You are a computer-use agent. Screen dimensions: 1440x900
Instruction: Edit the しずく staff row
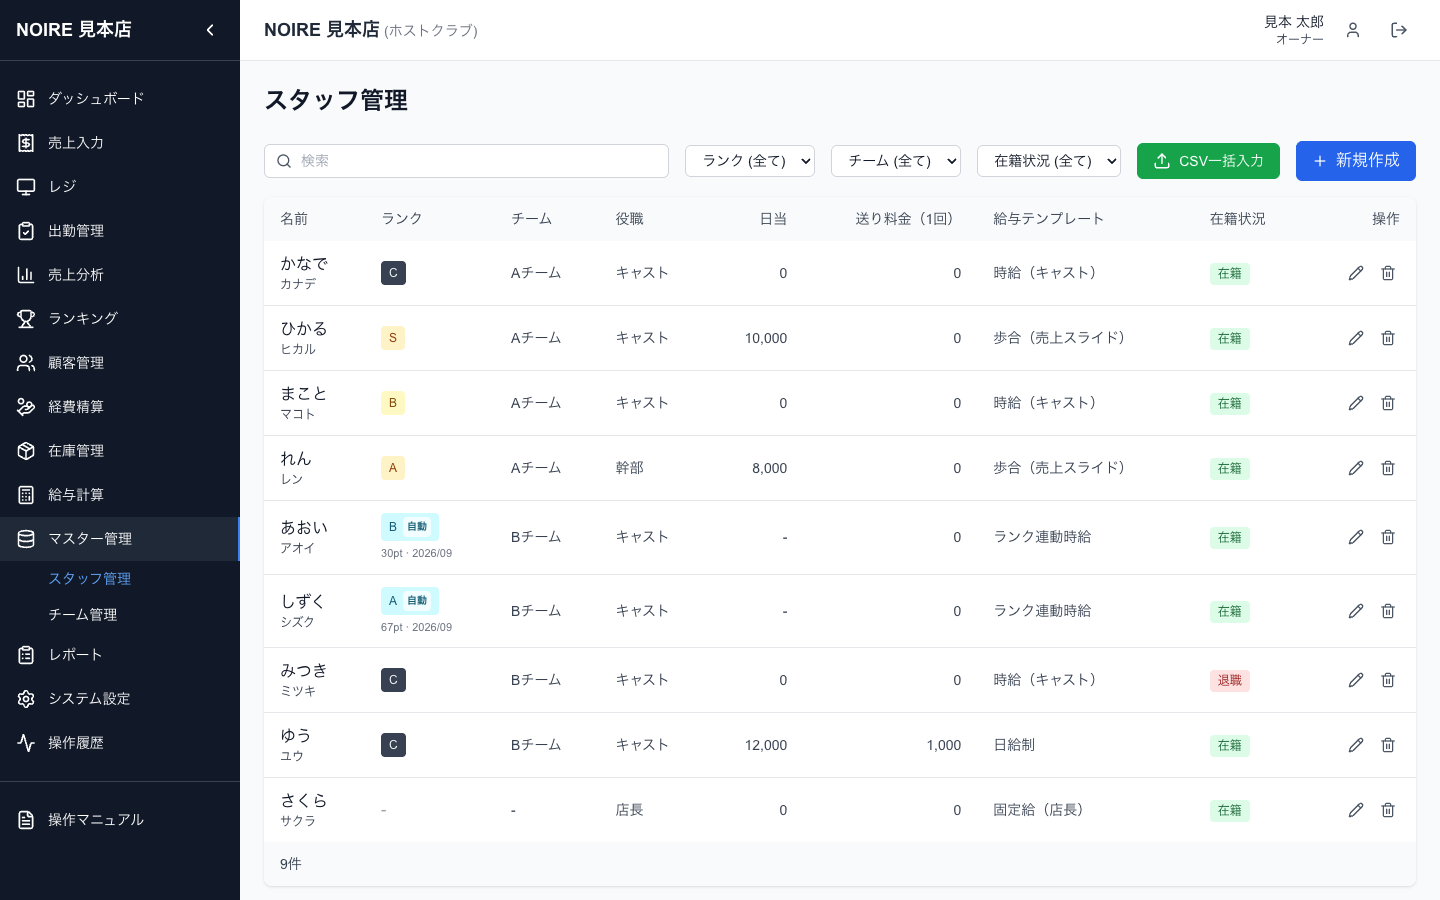(x=1356, y=611)
